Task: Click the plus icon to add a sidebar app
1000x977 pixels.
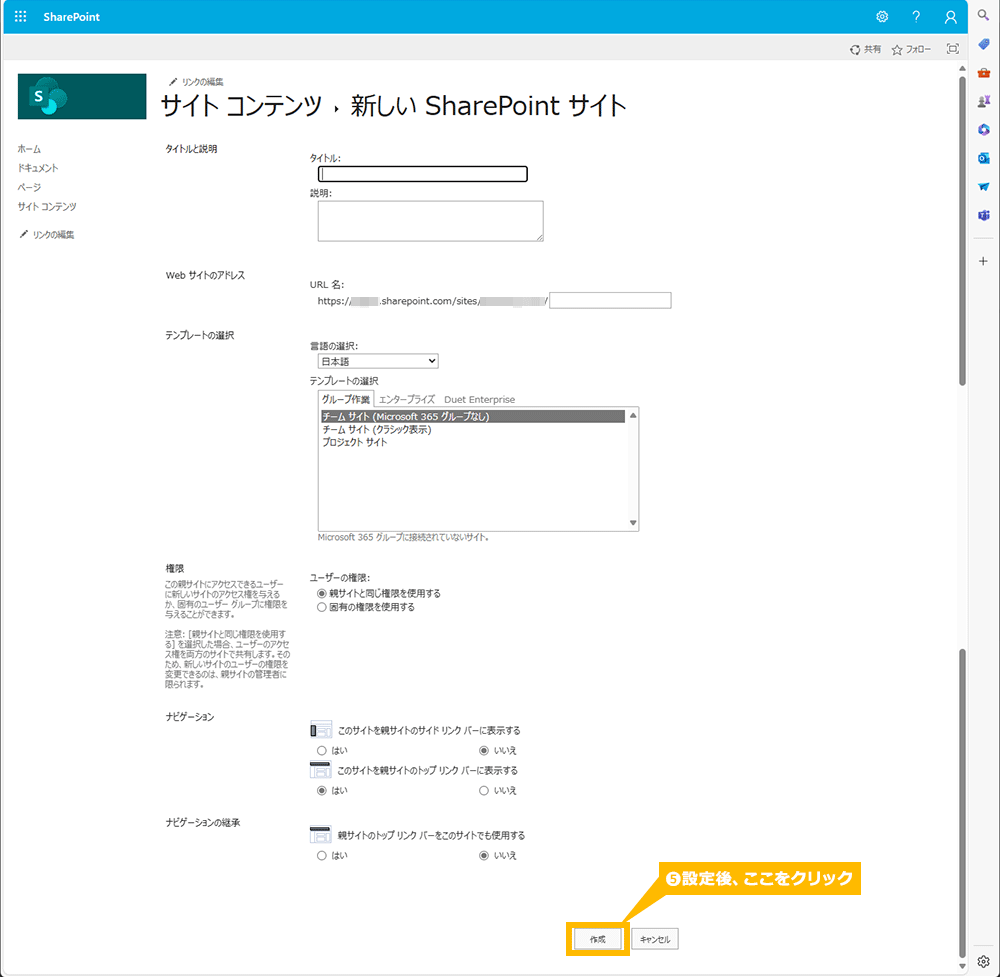Action: 983,261
